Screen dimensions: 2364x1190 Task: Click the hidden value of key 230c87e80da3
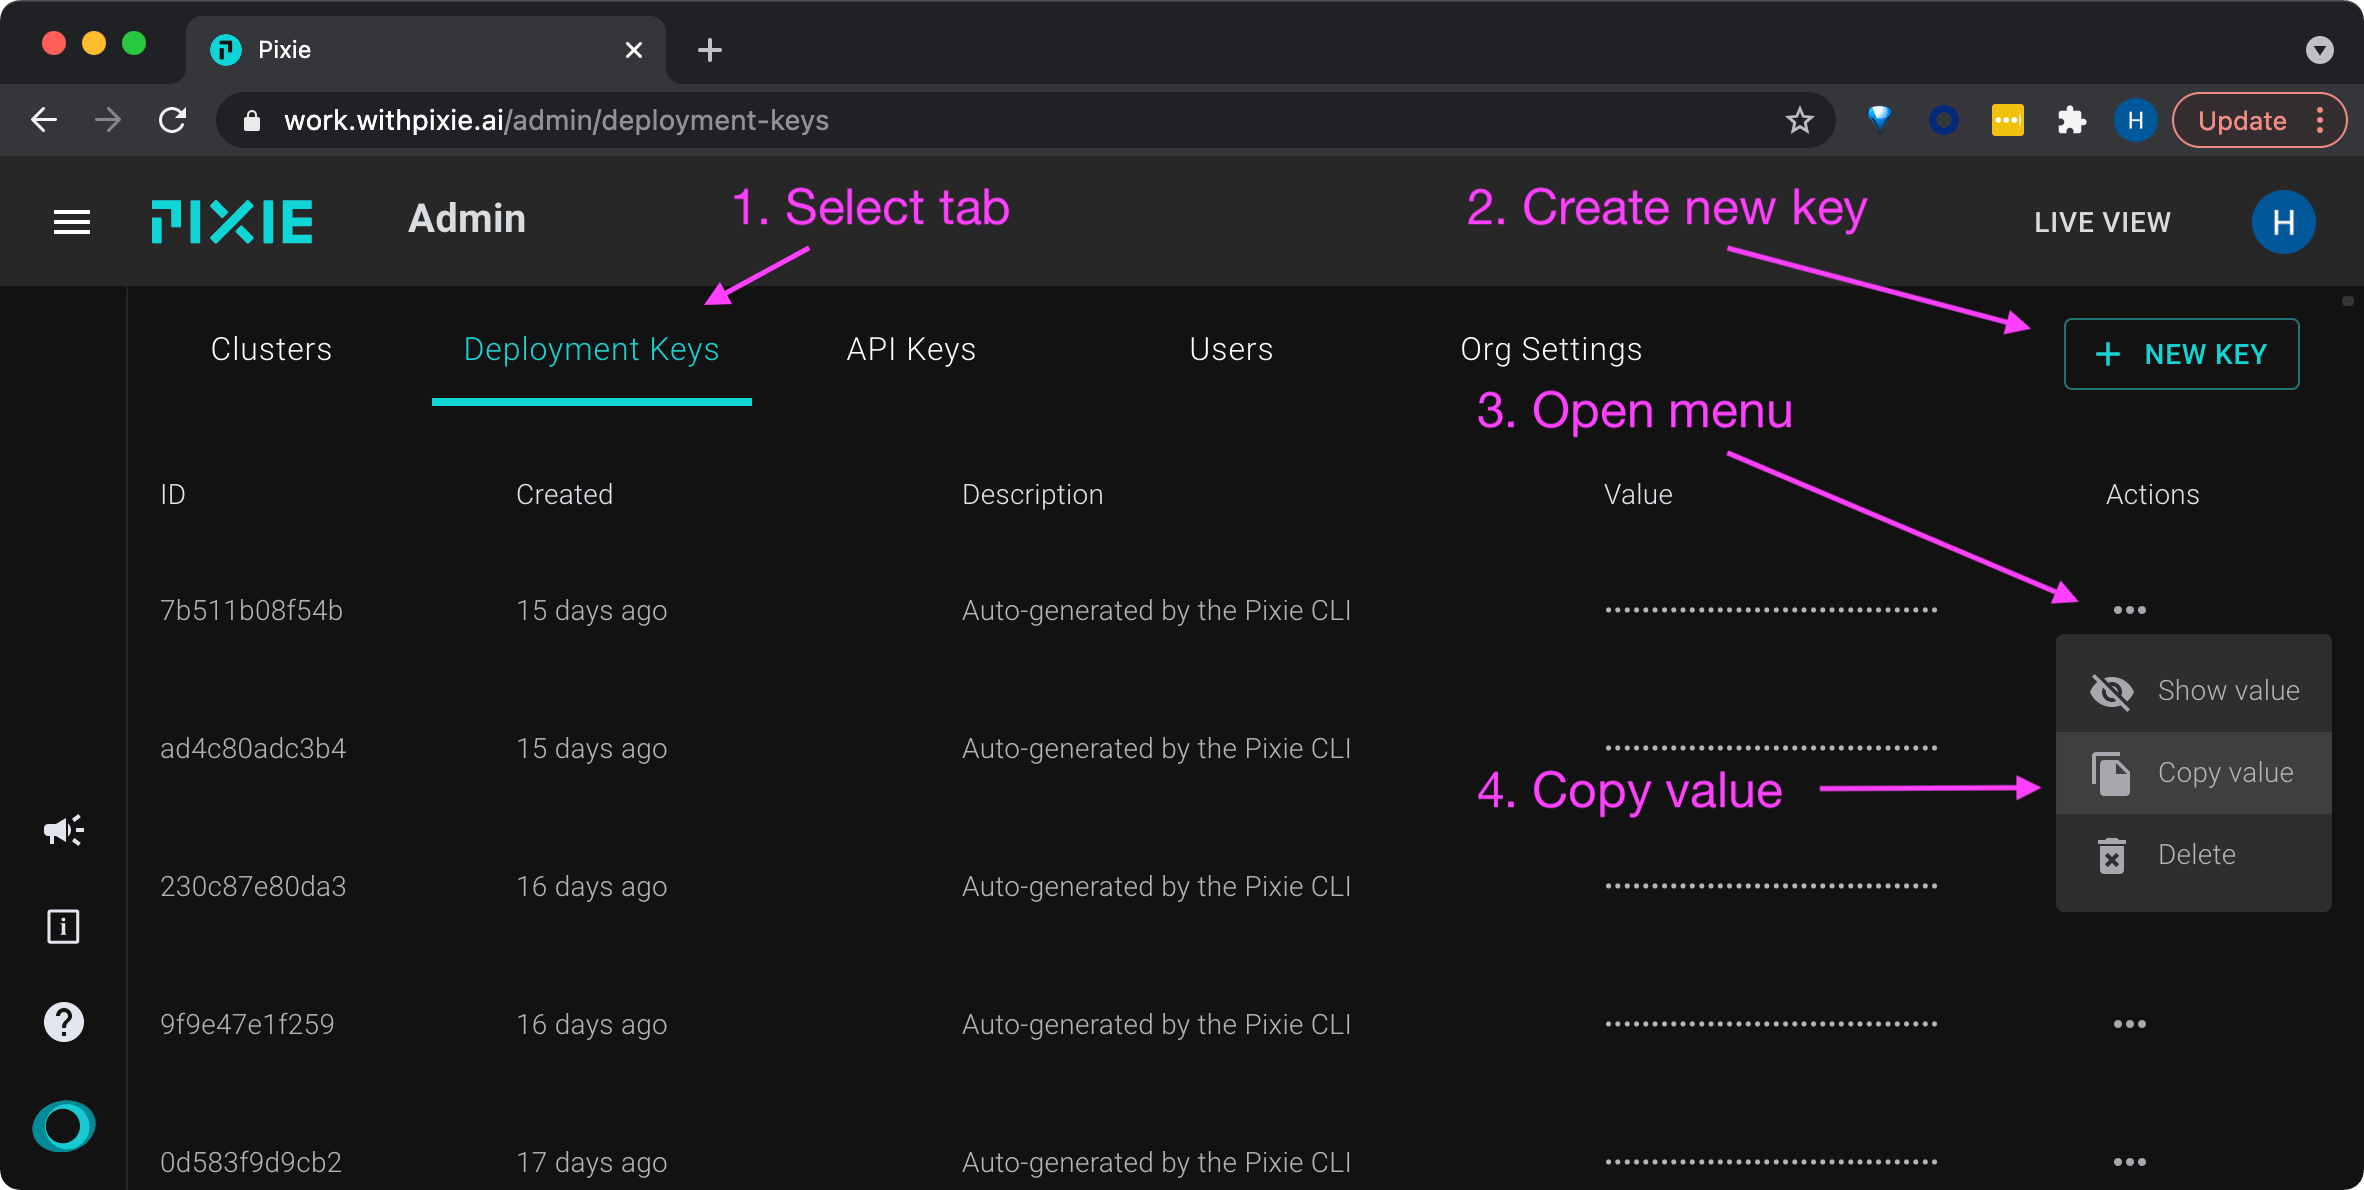pyautogui.click(x=1771, y=886)
